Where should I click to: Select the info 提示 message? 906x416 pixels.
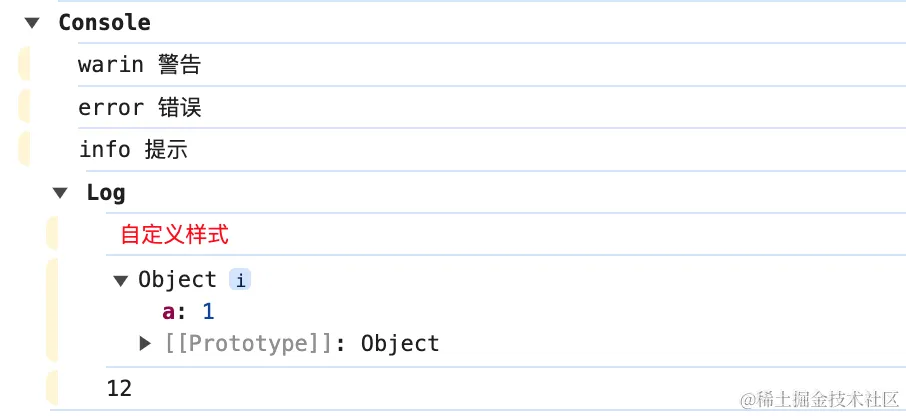(133, 150)
